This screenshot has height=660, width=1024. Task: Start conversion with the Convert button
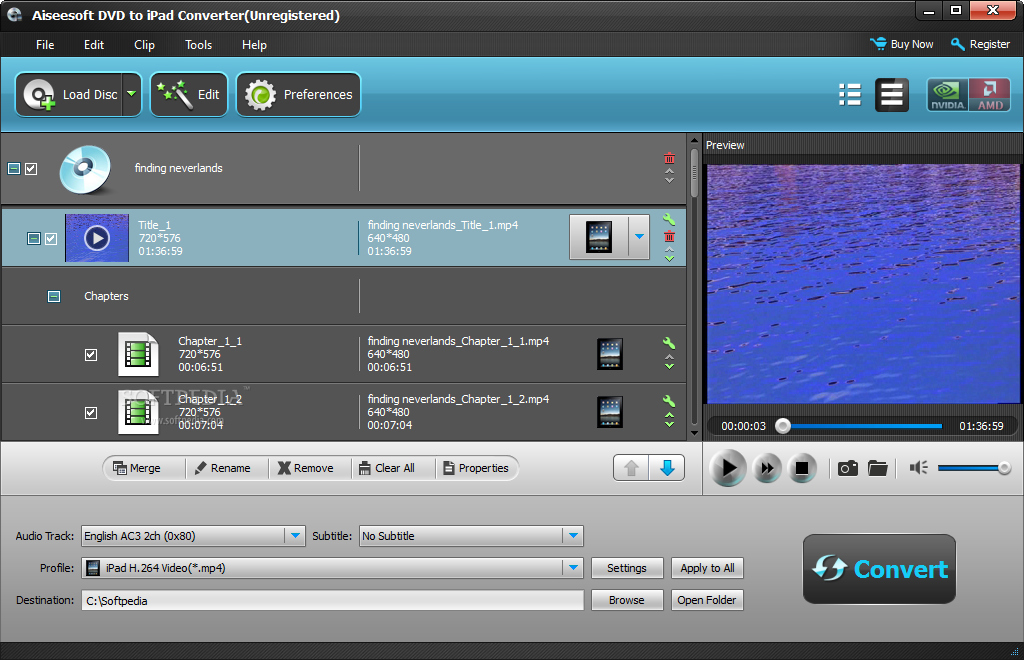coord(880,569)
